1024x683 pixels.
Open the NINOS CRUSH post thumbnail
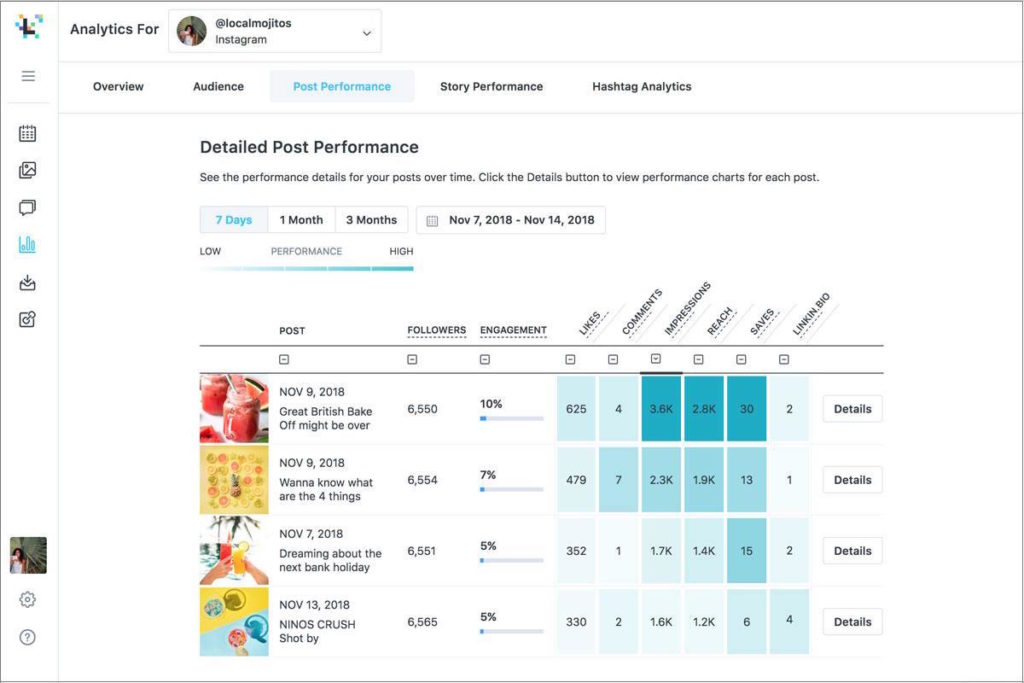pos(234,622)
